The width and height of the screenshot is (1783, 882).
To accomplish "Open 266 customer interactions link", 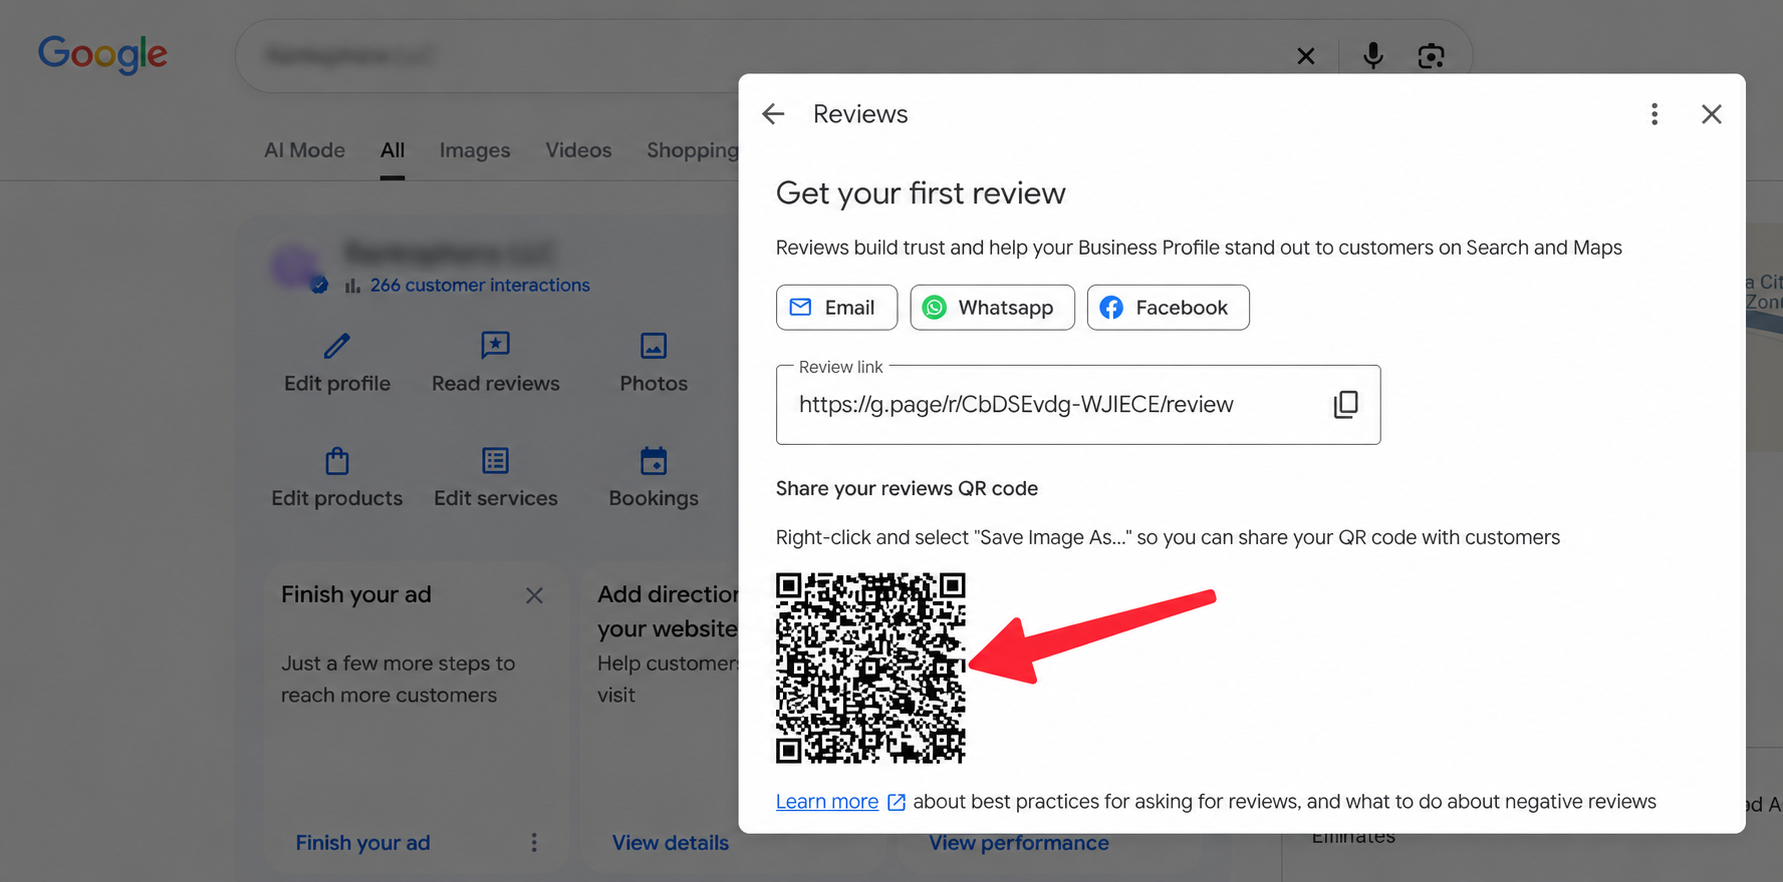I will tap(480, 285).
